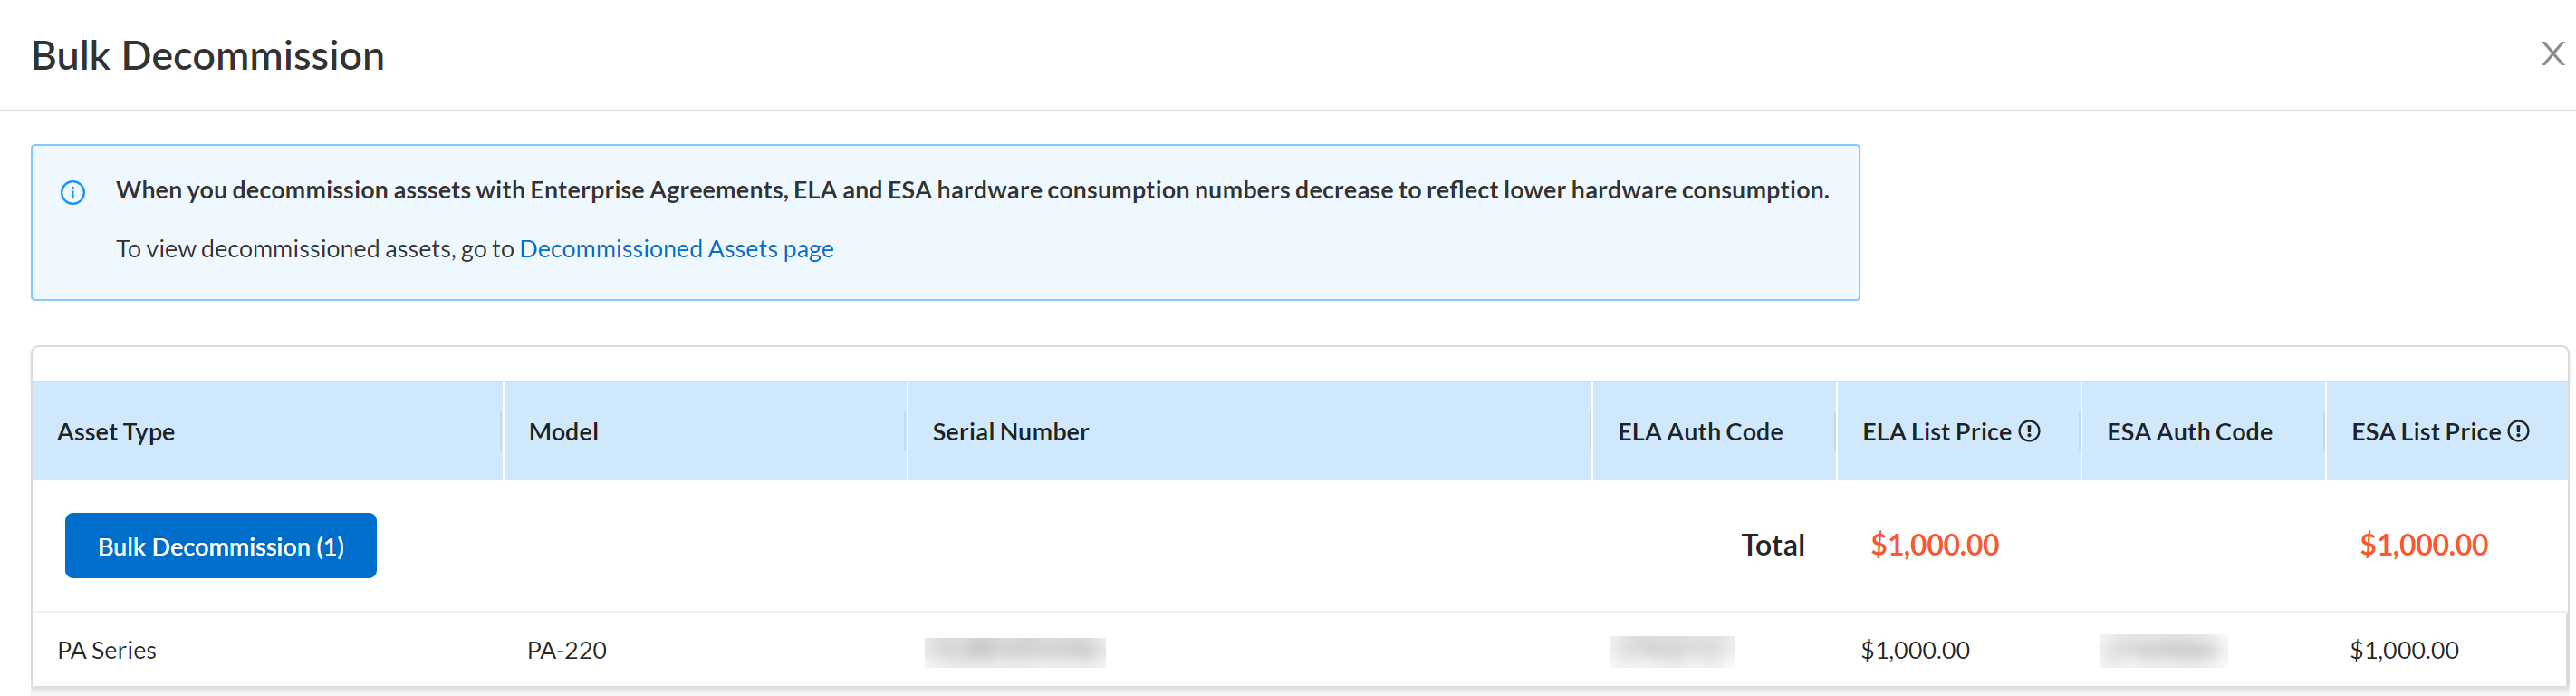The image size is (2576, 696).
Task: Click the info icon beside ELA List Price
Action: tap(2029, 431)
